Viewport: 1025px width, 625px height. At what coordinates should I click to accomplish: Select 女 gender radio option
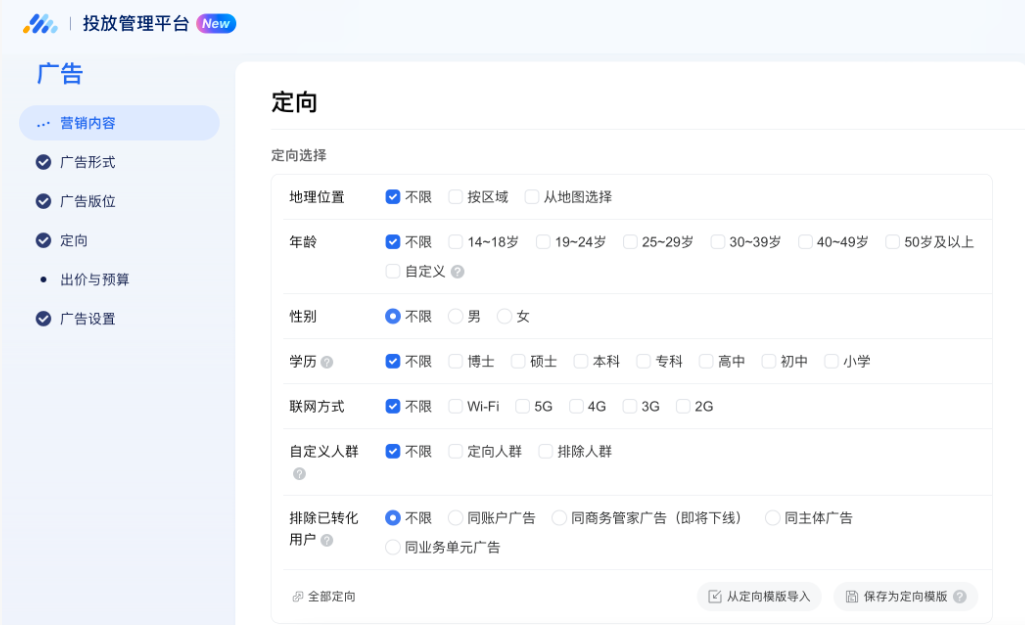click(x=506, y=316)
